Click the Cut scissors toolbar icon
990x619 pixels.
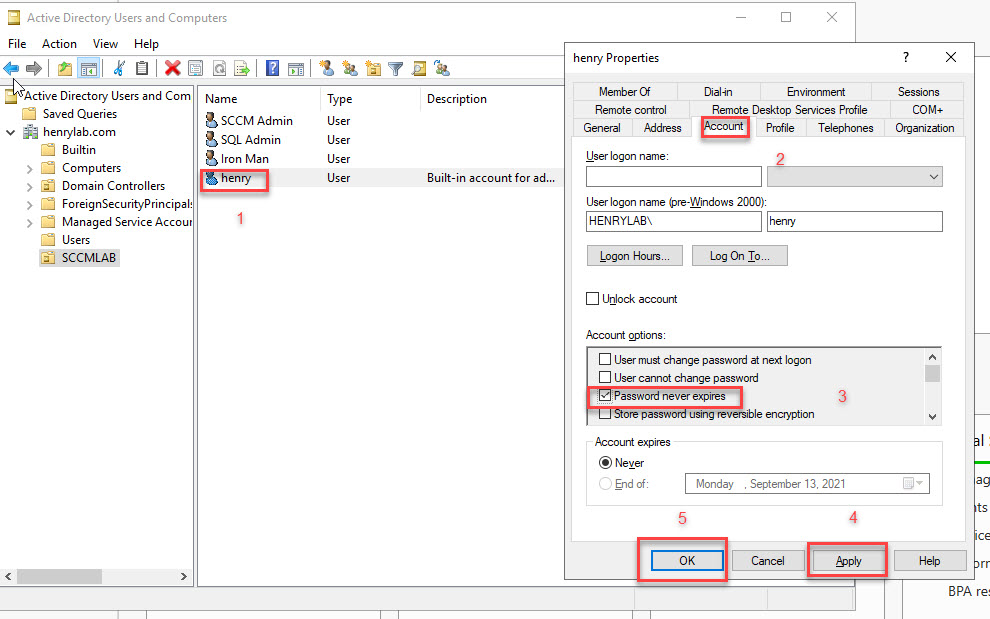pos(119,68)
